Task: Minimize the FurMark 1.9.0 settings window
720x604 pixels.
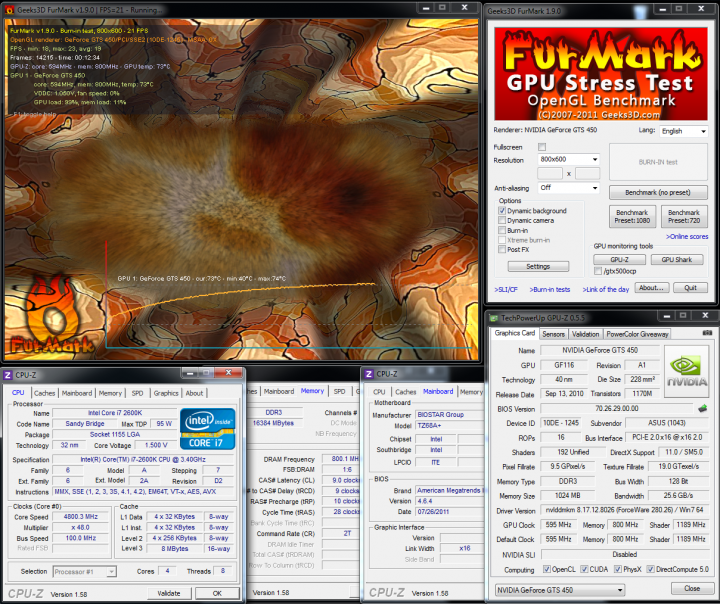Action: point(662,9)
